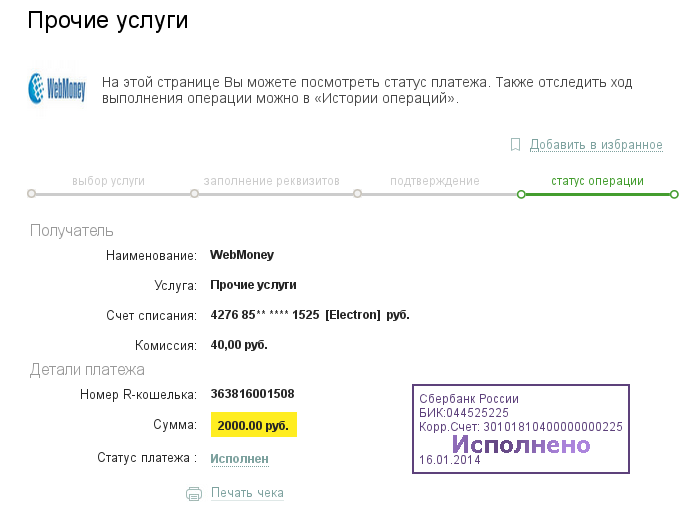Click the Статус платежа : label
688x513 pixels.
(147, 458)
